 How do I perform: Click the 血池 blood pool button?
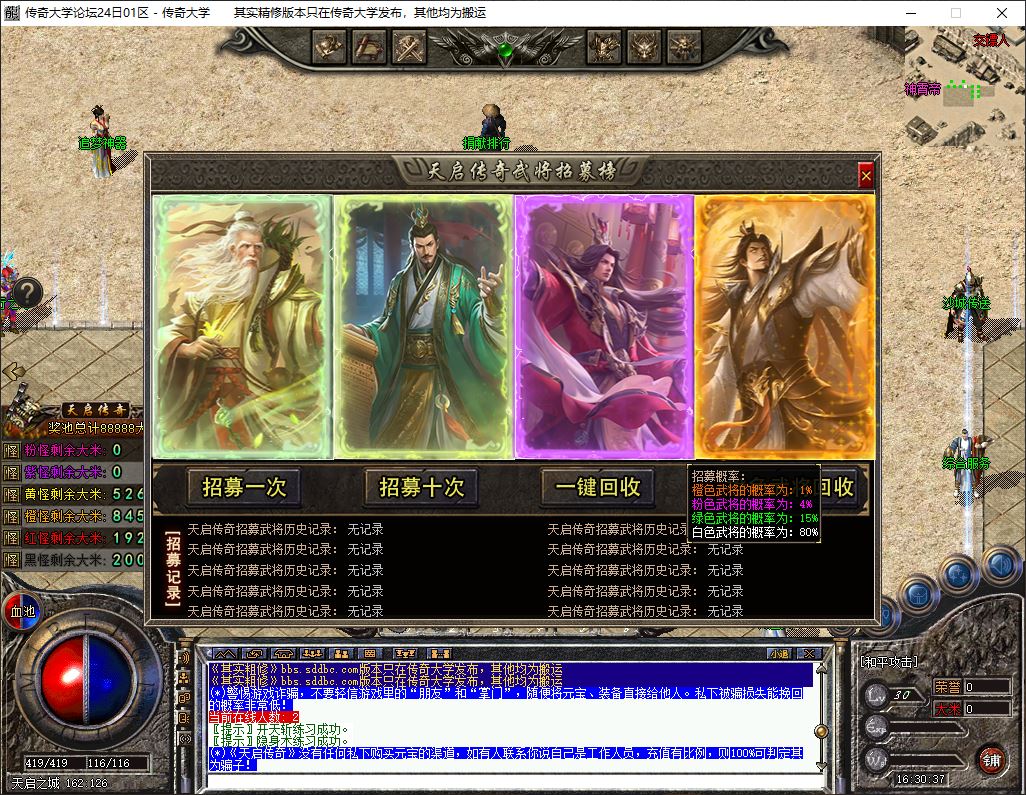click(x=22, y=611)
